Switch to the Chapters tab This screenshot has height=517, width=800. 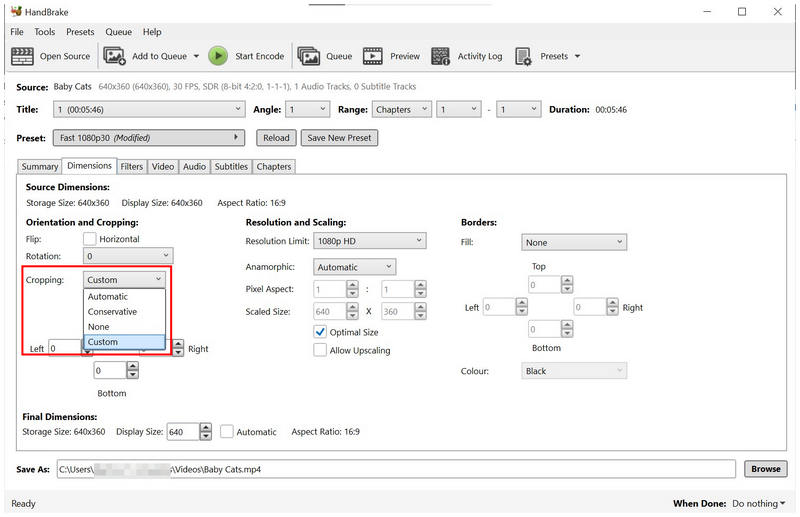click(x=274, y=166)
